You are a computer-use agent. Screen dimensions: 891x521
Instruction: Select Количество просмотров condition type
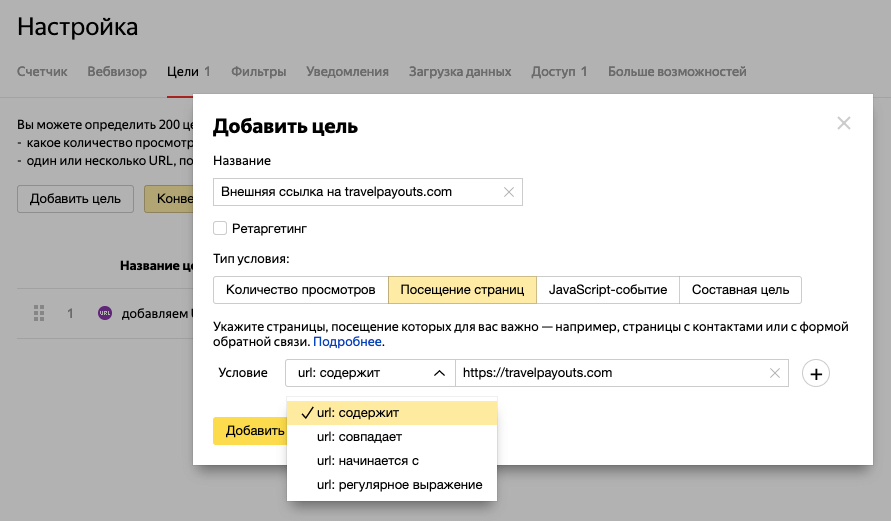300,290
